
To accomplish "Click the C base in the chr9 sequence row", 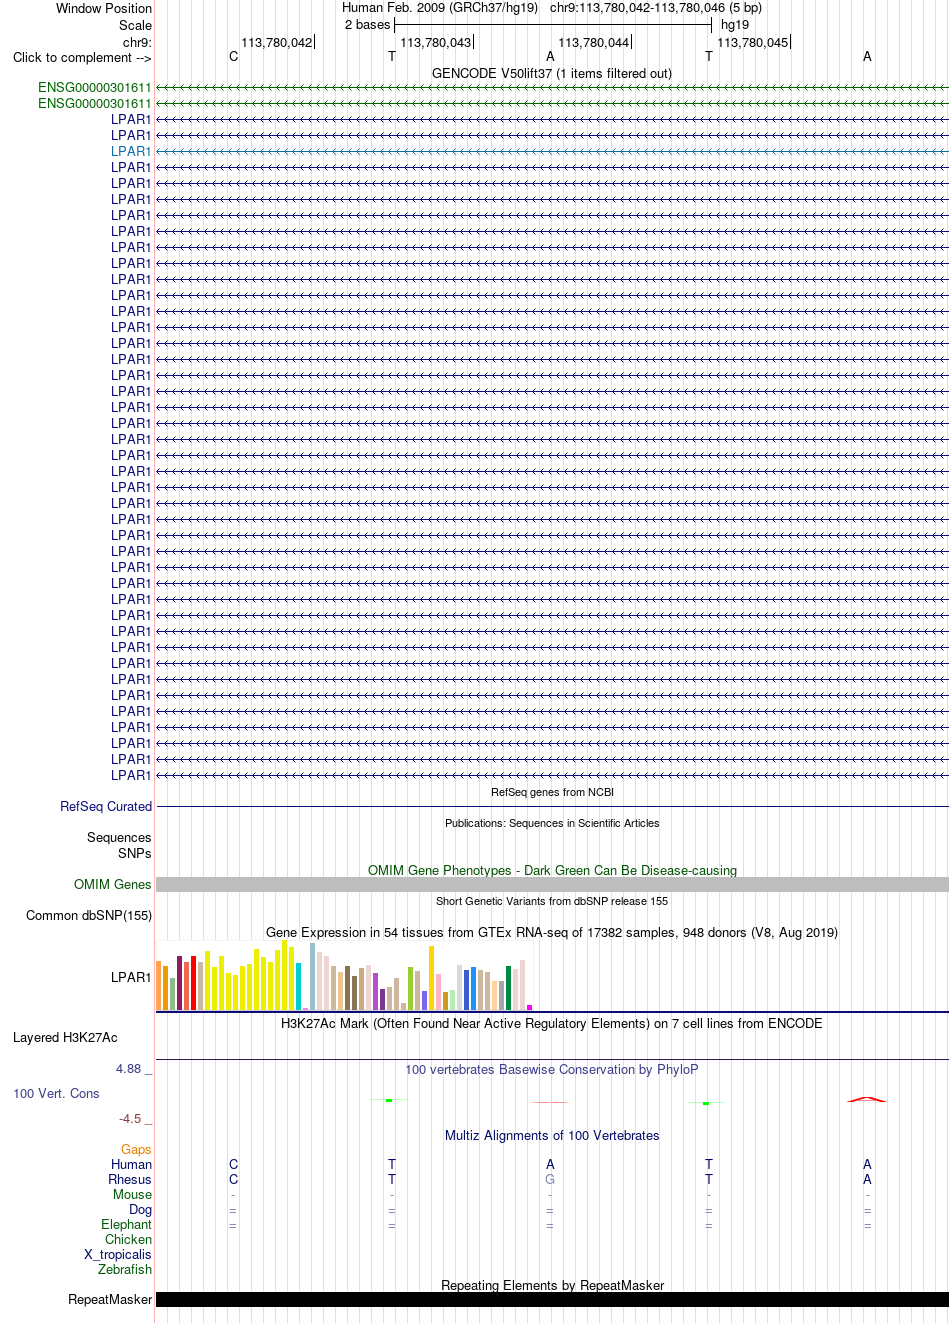I will (234, 57).
